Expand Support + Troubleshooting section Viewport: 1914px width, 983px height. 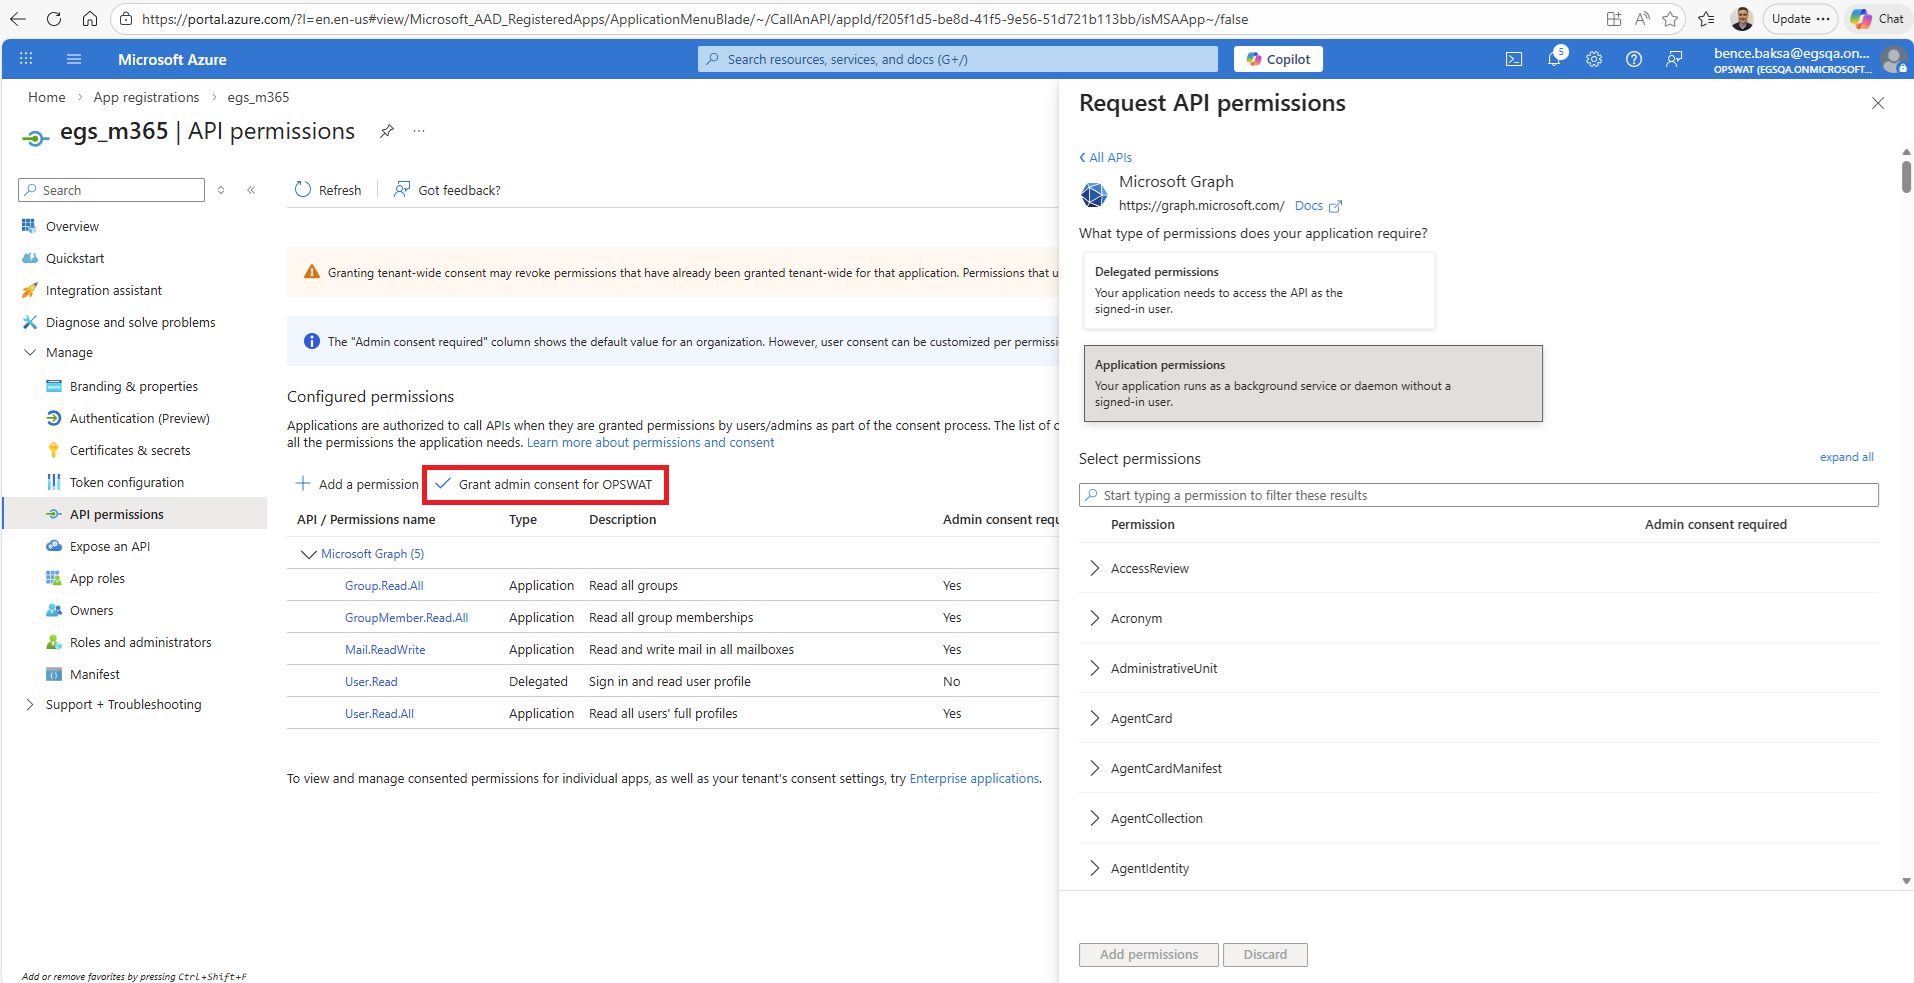coord(30,704)
